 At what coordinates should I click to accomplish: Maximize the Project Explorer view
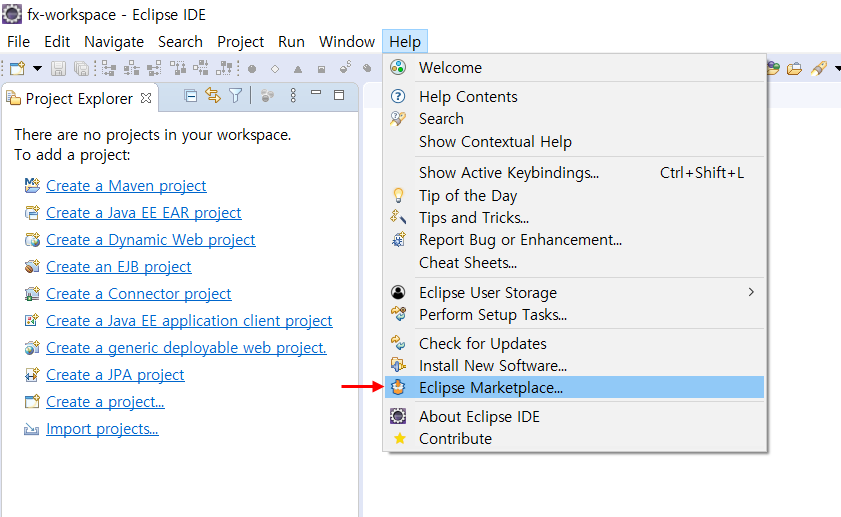(x=339, y=95)
